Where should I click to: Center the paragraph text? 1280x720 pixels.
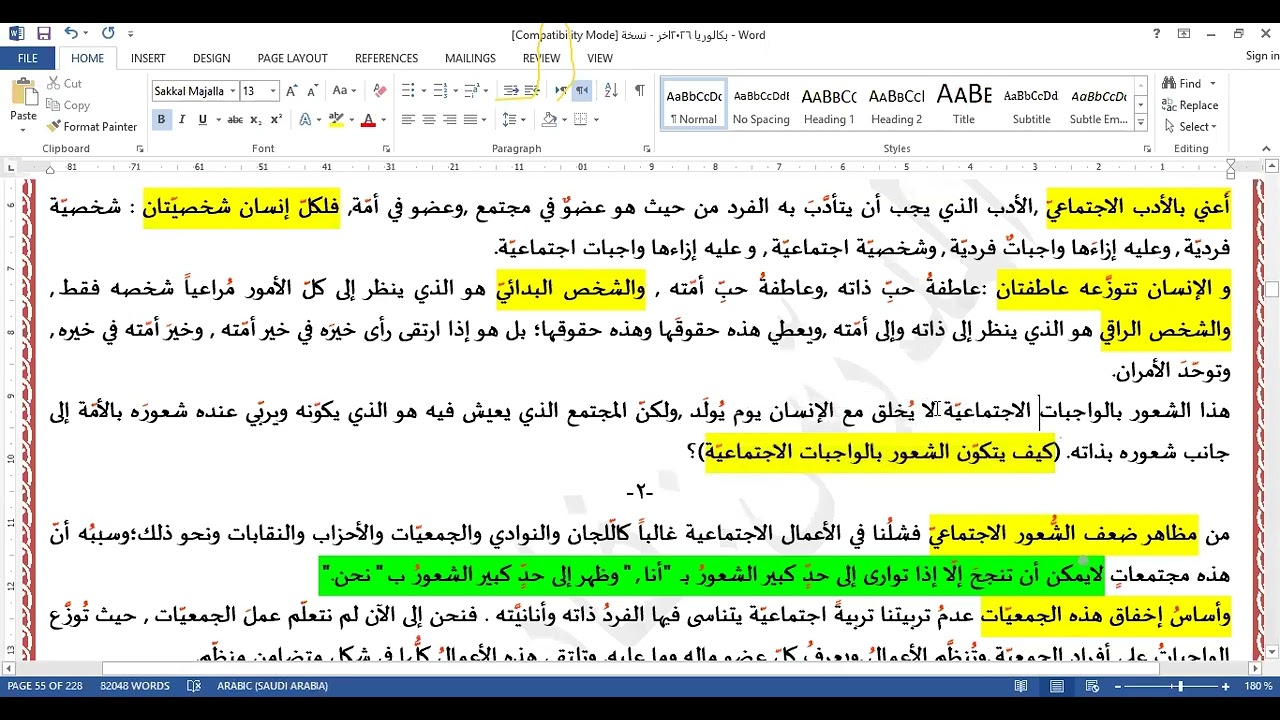(x=429, y=120)
